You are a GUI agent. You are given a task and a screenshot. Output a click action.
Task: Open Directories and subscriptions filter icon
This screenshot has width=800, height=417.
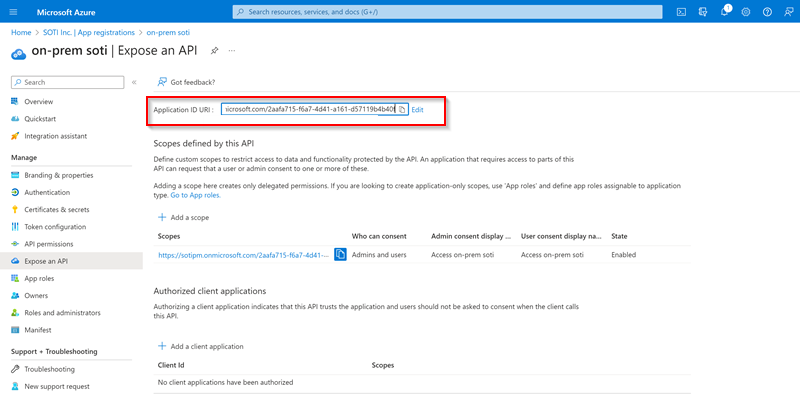pyautogui.click(x=703, y=12)
